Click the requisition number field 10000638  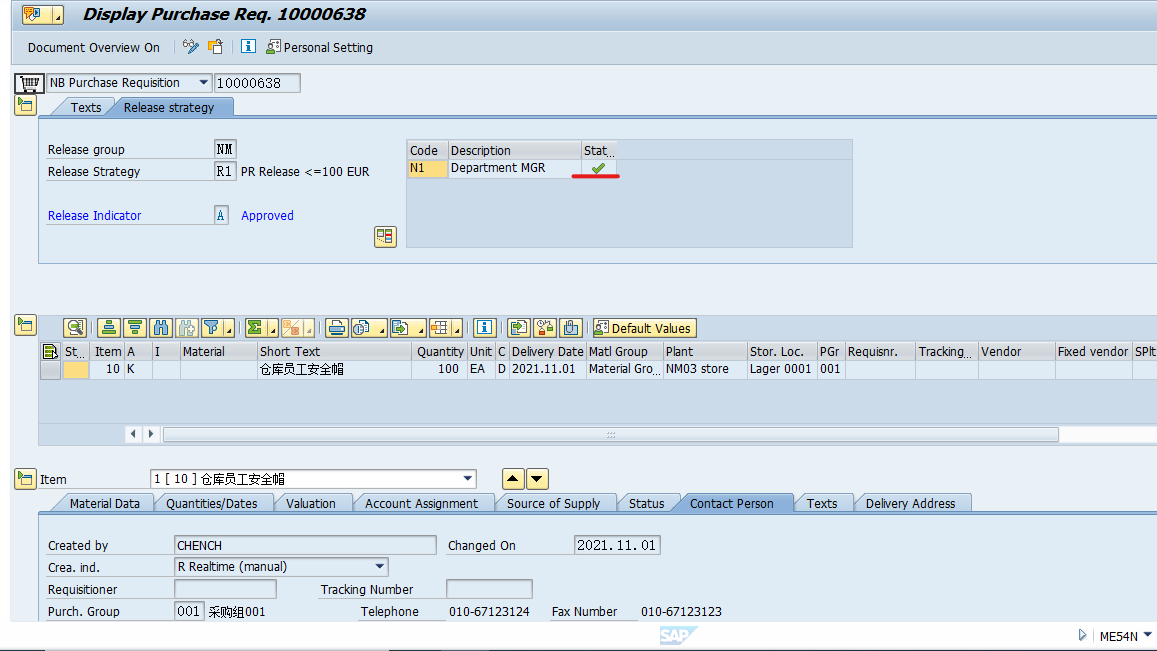(x=257, y=83)
